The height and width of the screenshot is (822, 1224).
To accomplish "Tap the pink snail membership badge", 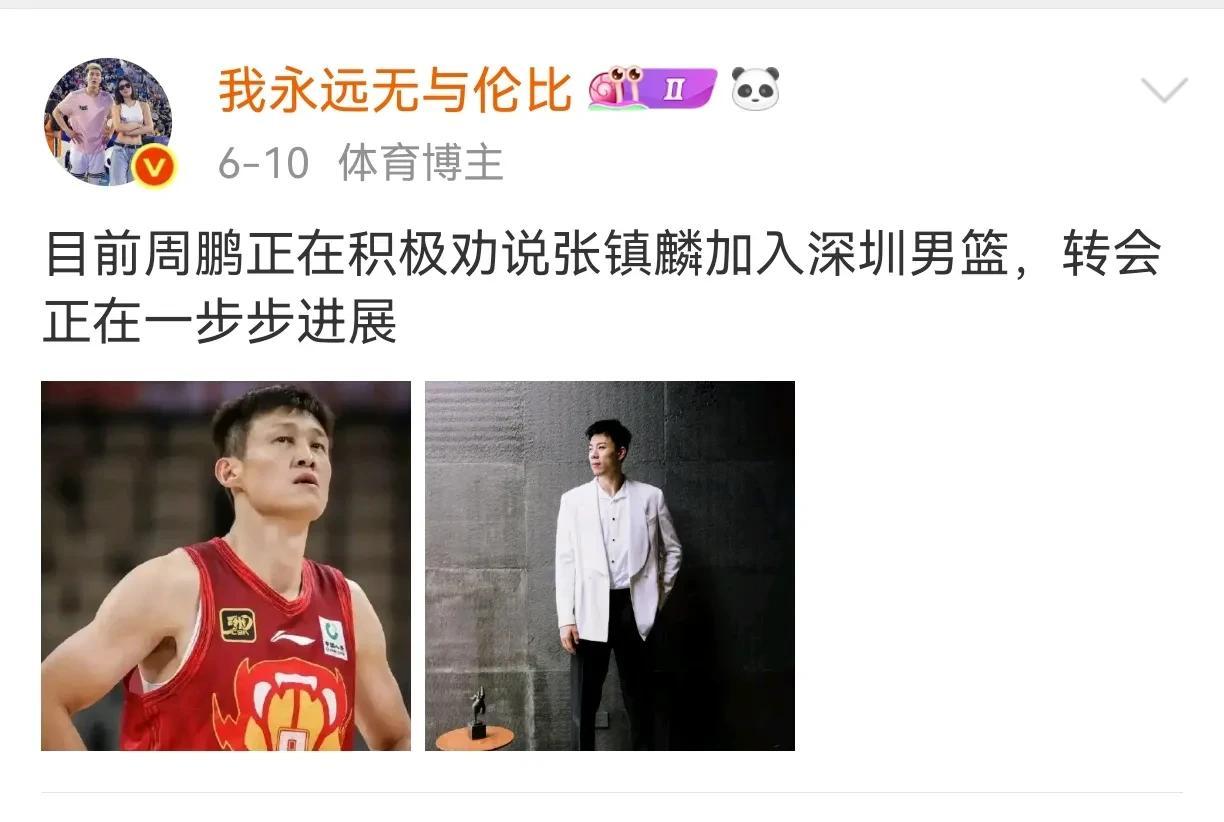I will [x=616, y=88].
